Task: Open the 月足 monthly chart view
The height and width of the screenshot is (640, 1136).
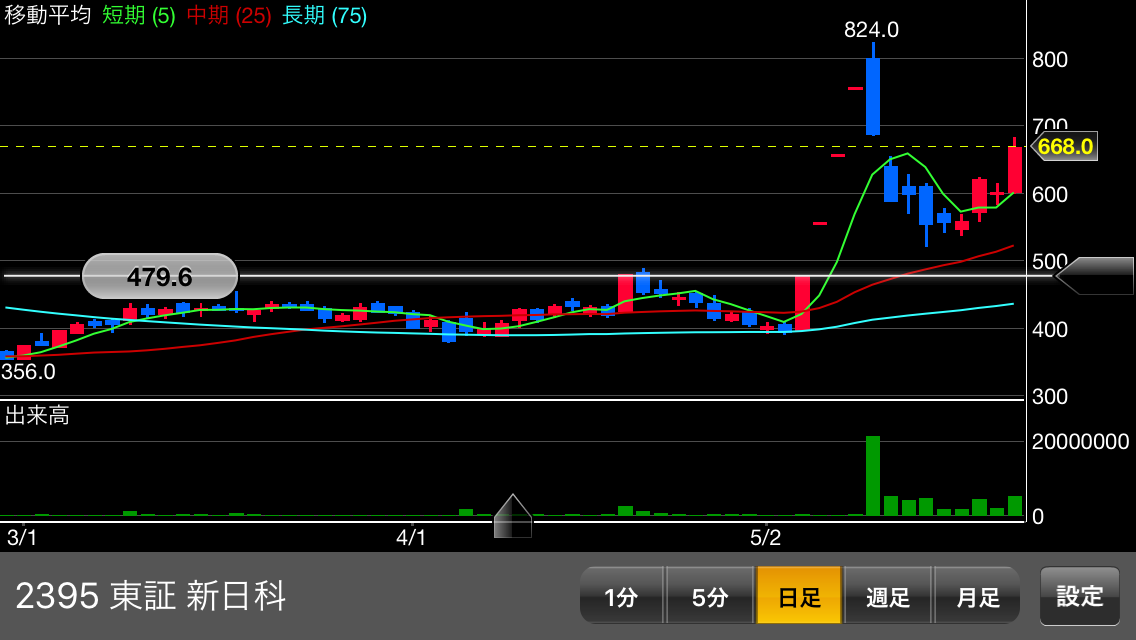Action: click(x=977, y=596)
